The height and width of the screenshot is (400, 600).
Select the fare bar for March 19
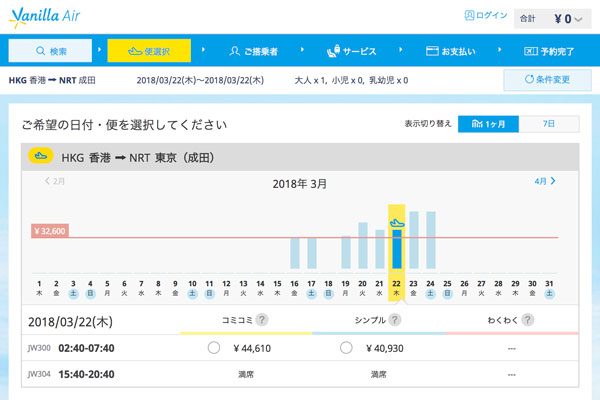coord(346,252)
